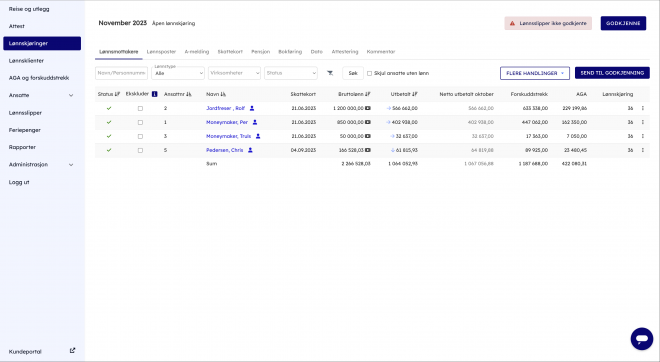Switch to the Lønnsposter tab
660x362 pixels.
[161, 52]
